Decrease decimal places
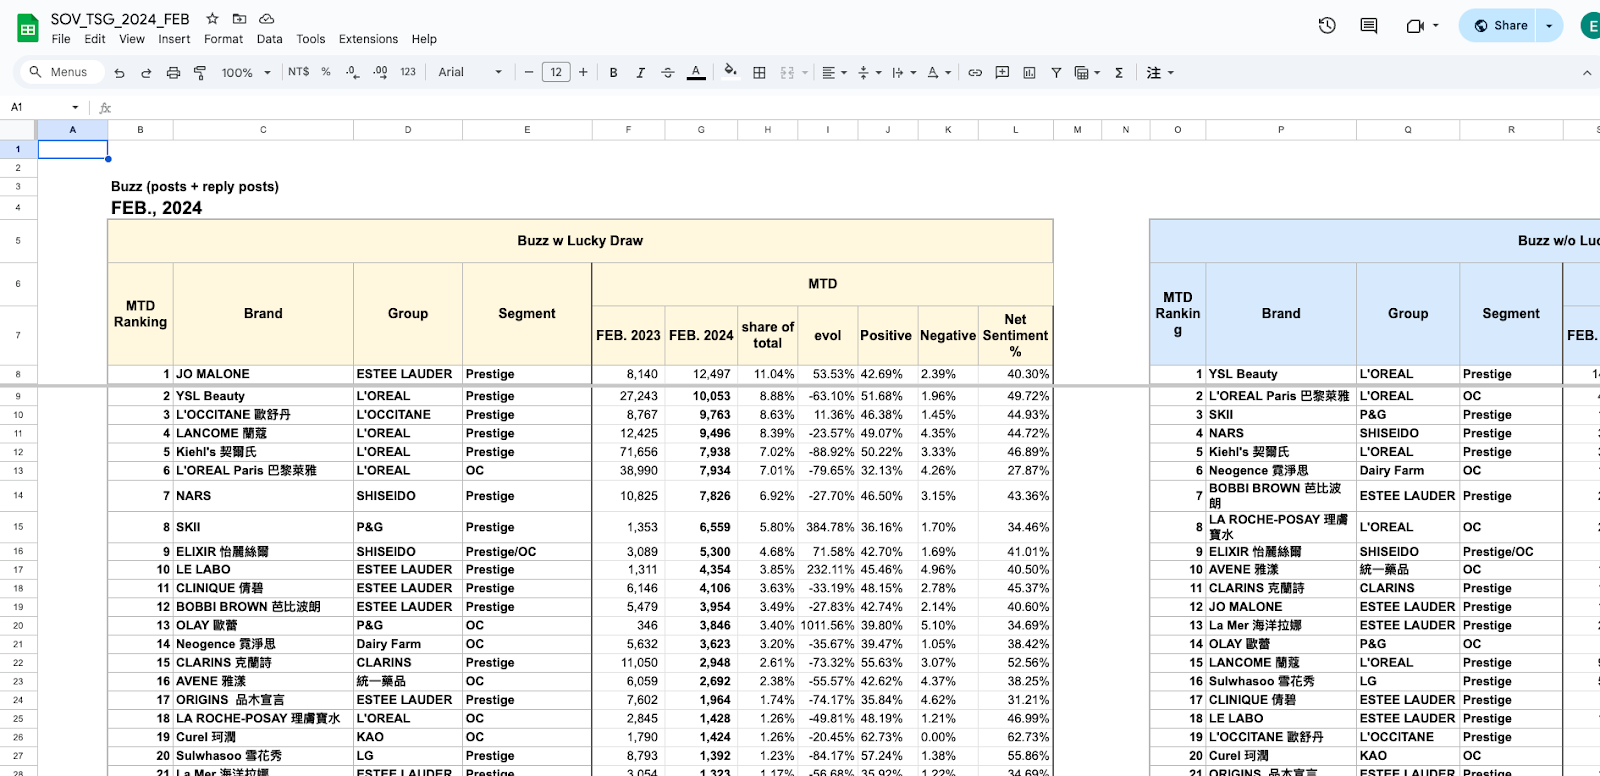Screen dimensions: 1600x776 pyautogui.click(x=352, y=72)
